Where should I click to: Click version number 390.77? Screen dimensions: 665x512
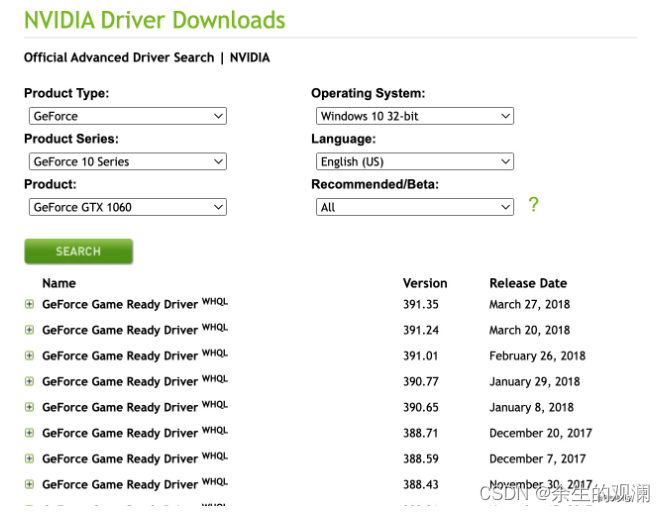[x=421, y=381]
